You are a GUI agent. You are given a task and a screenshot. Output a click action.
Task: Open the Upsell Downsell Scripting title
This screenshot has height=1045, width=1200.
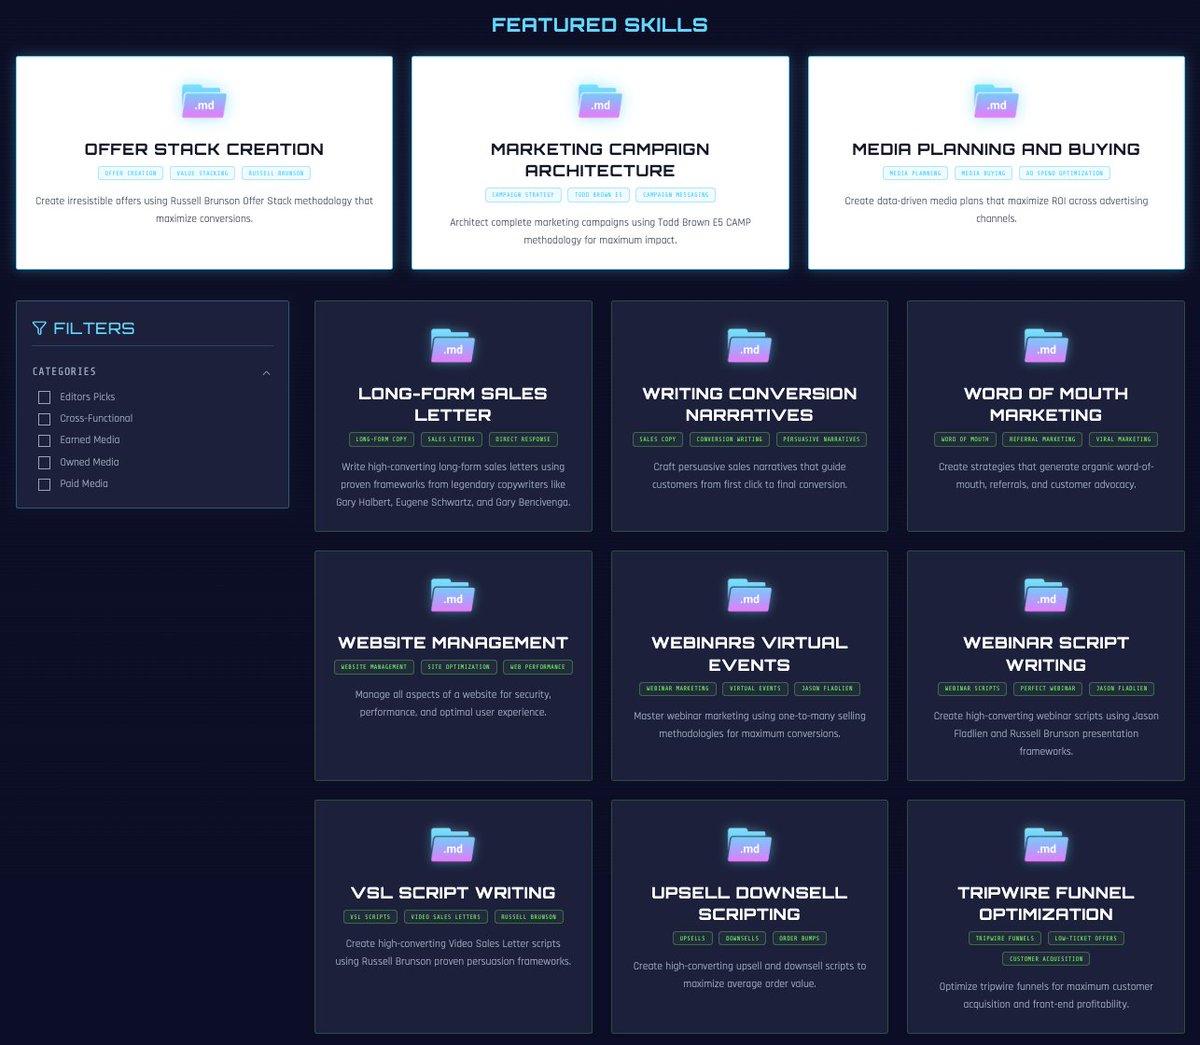(750, 903)
